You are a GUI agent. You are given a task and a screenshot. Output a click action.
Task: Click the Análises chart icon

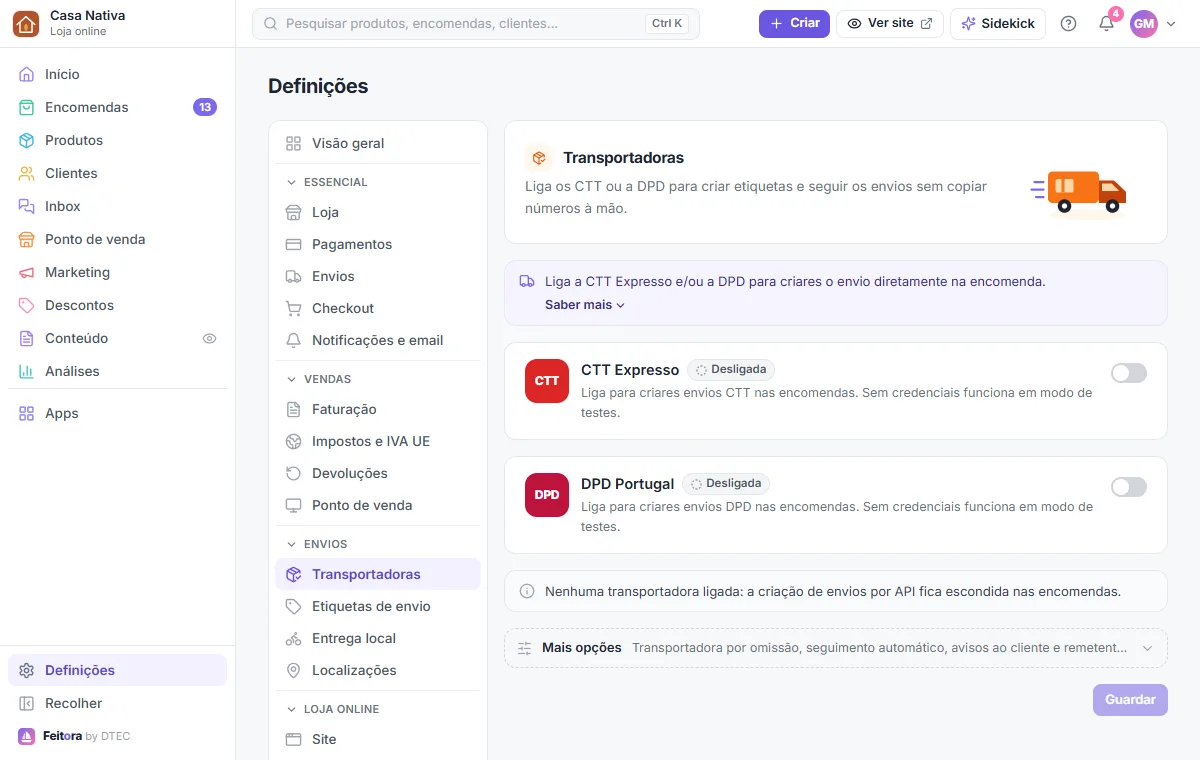27,371
